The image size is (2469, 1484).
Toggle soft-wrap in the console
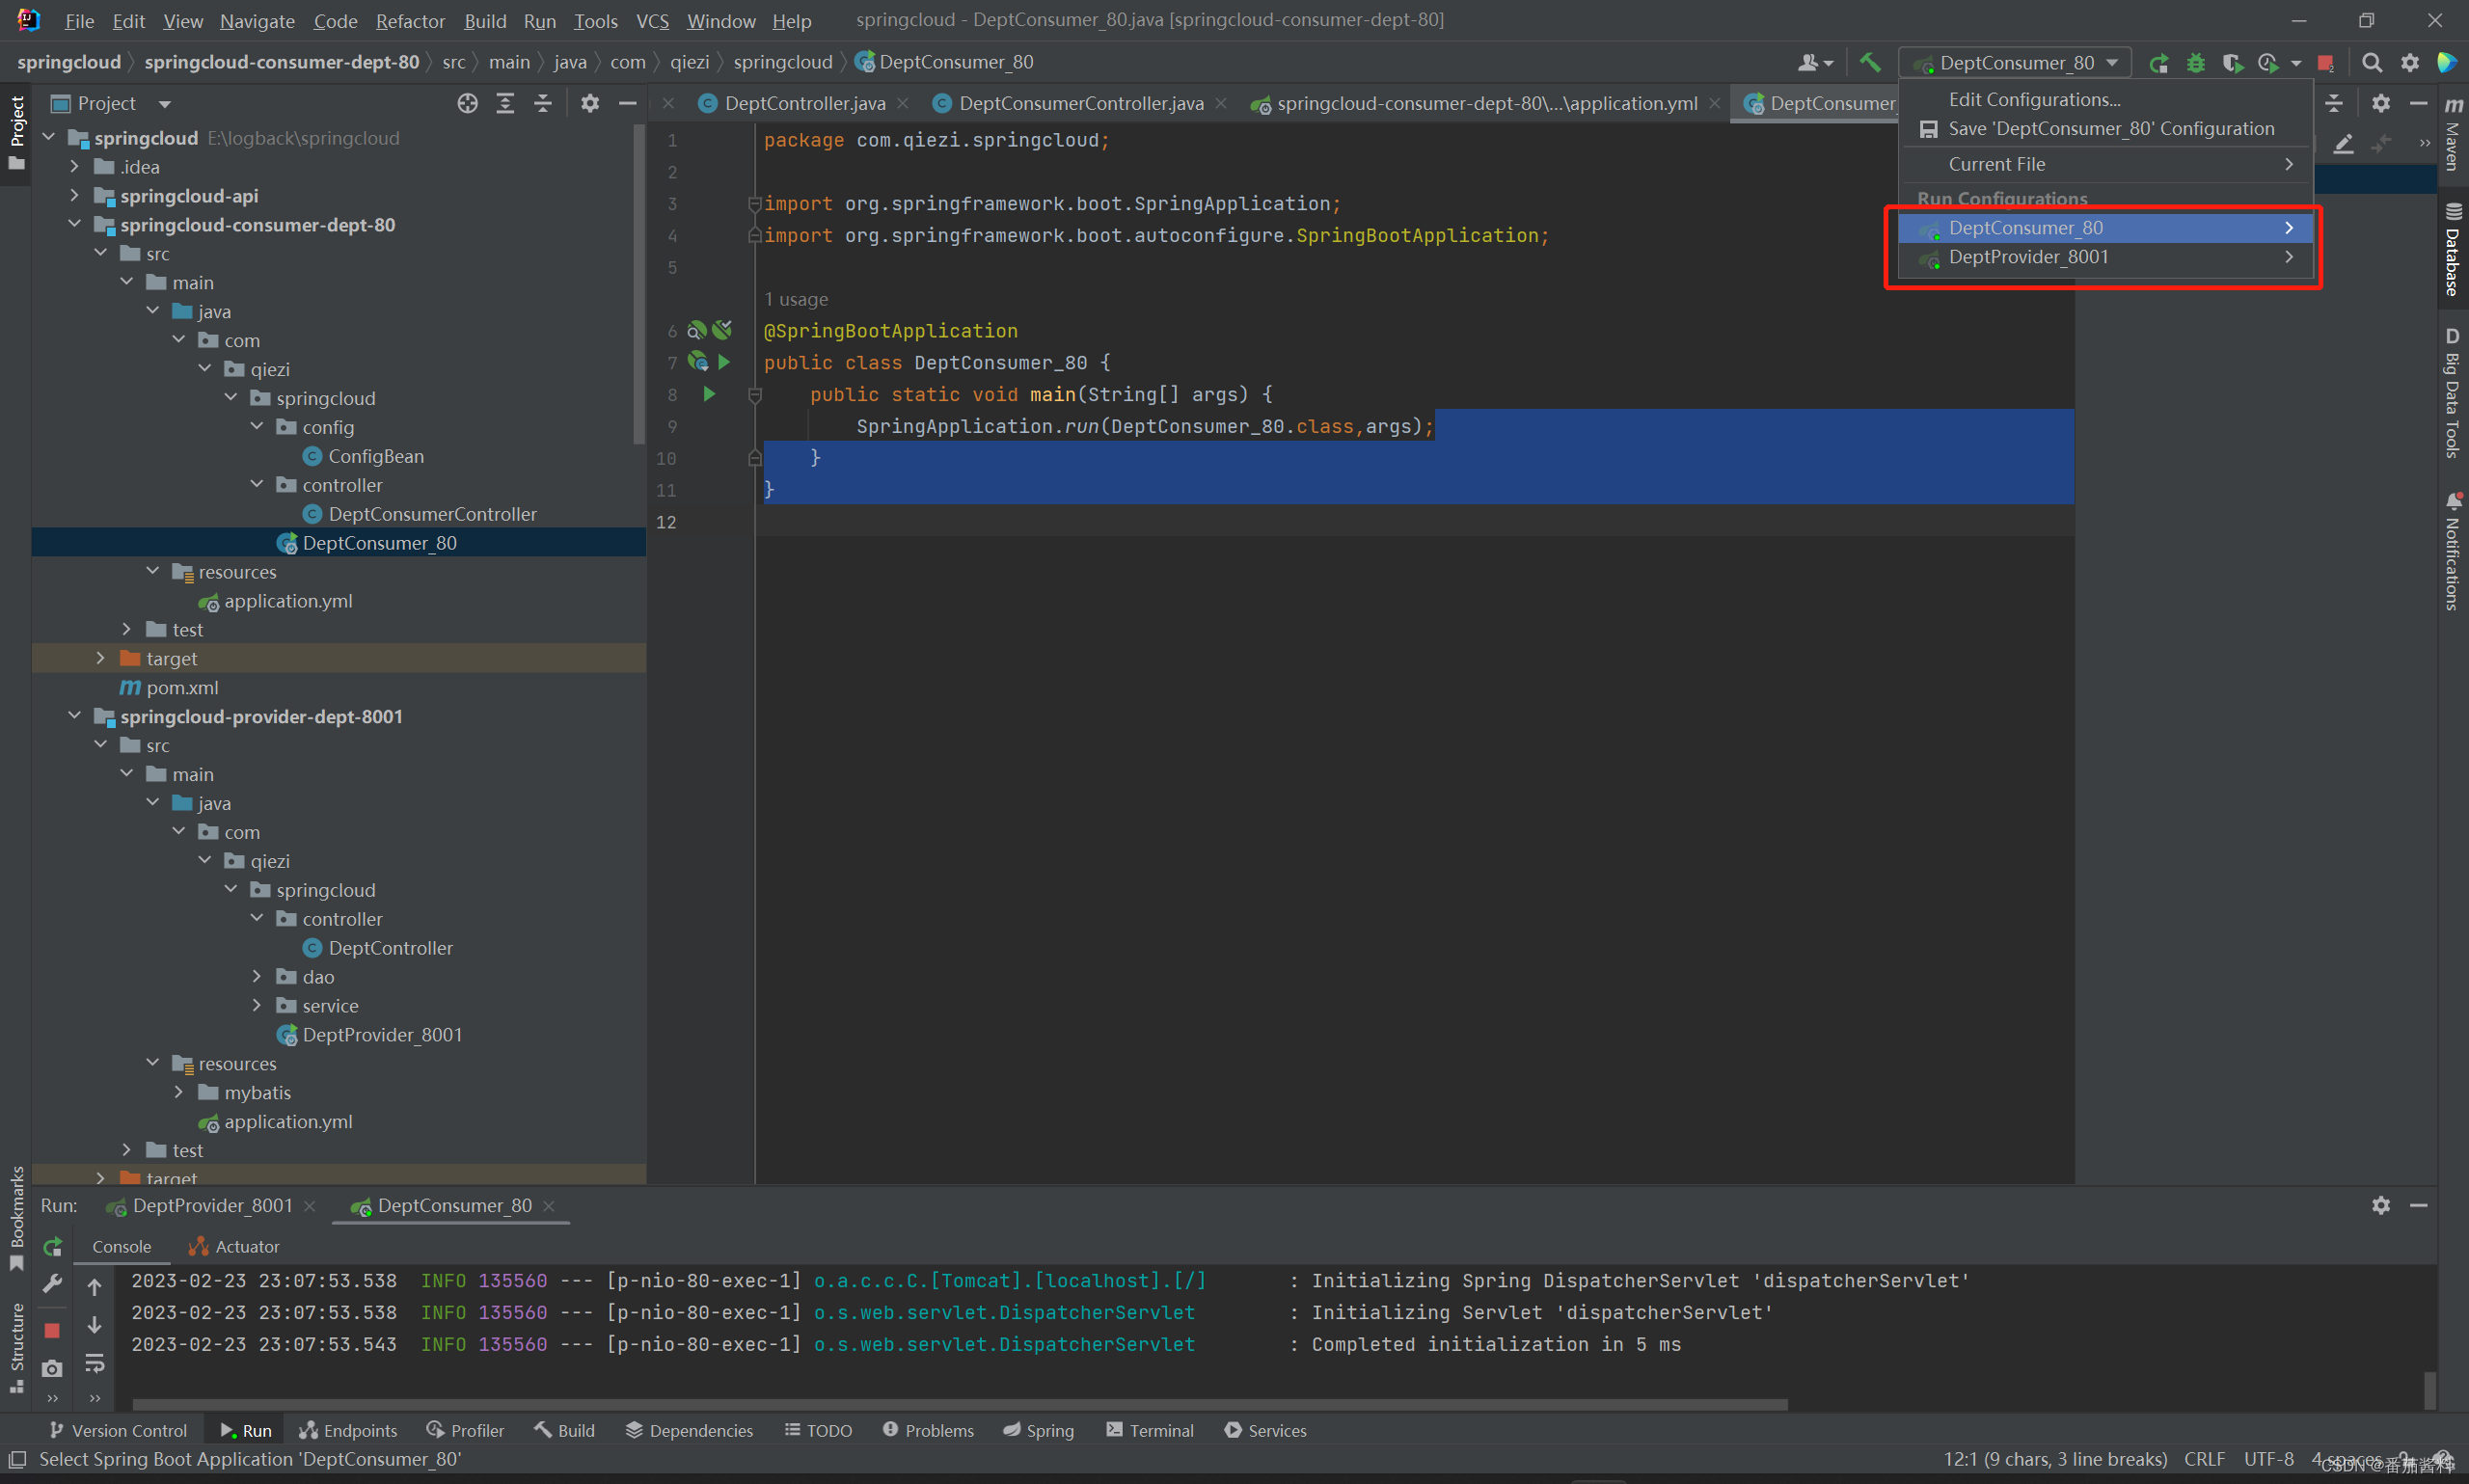(x=95, y=1363)
